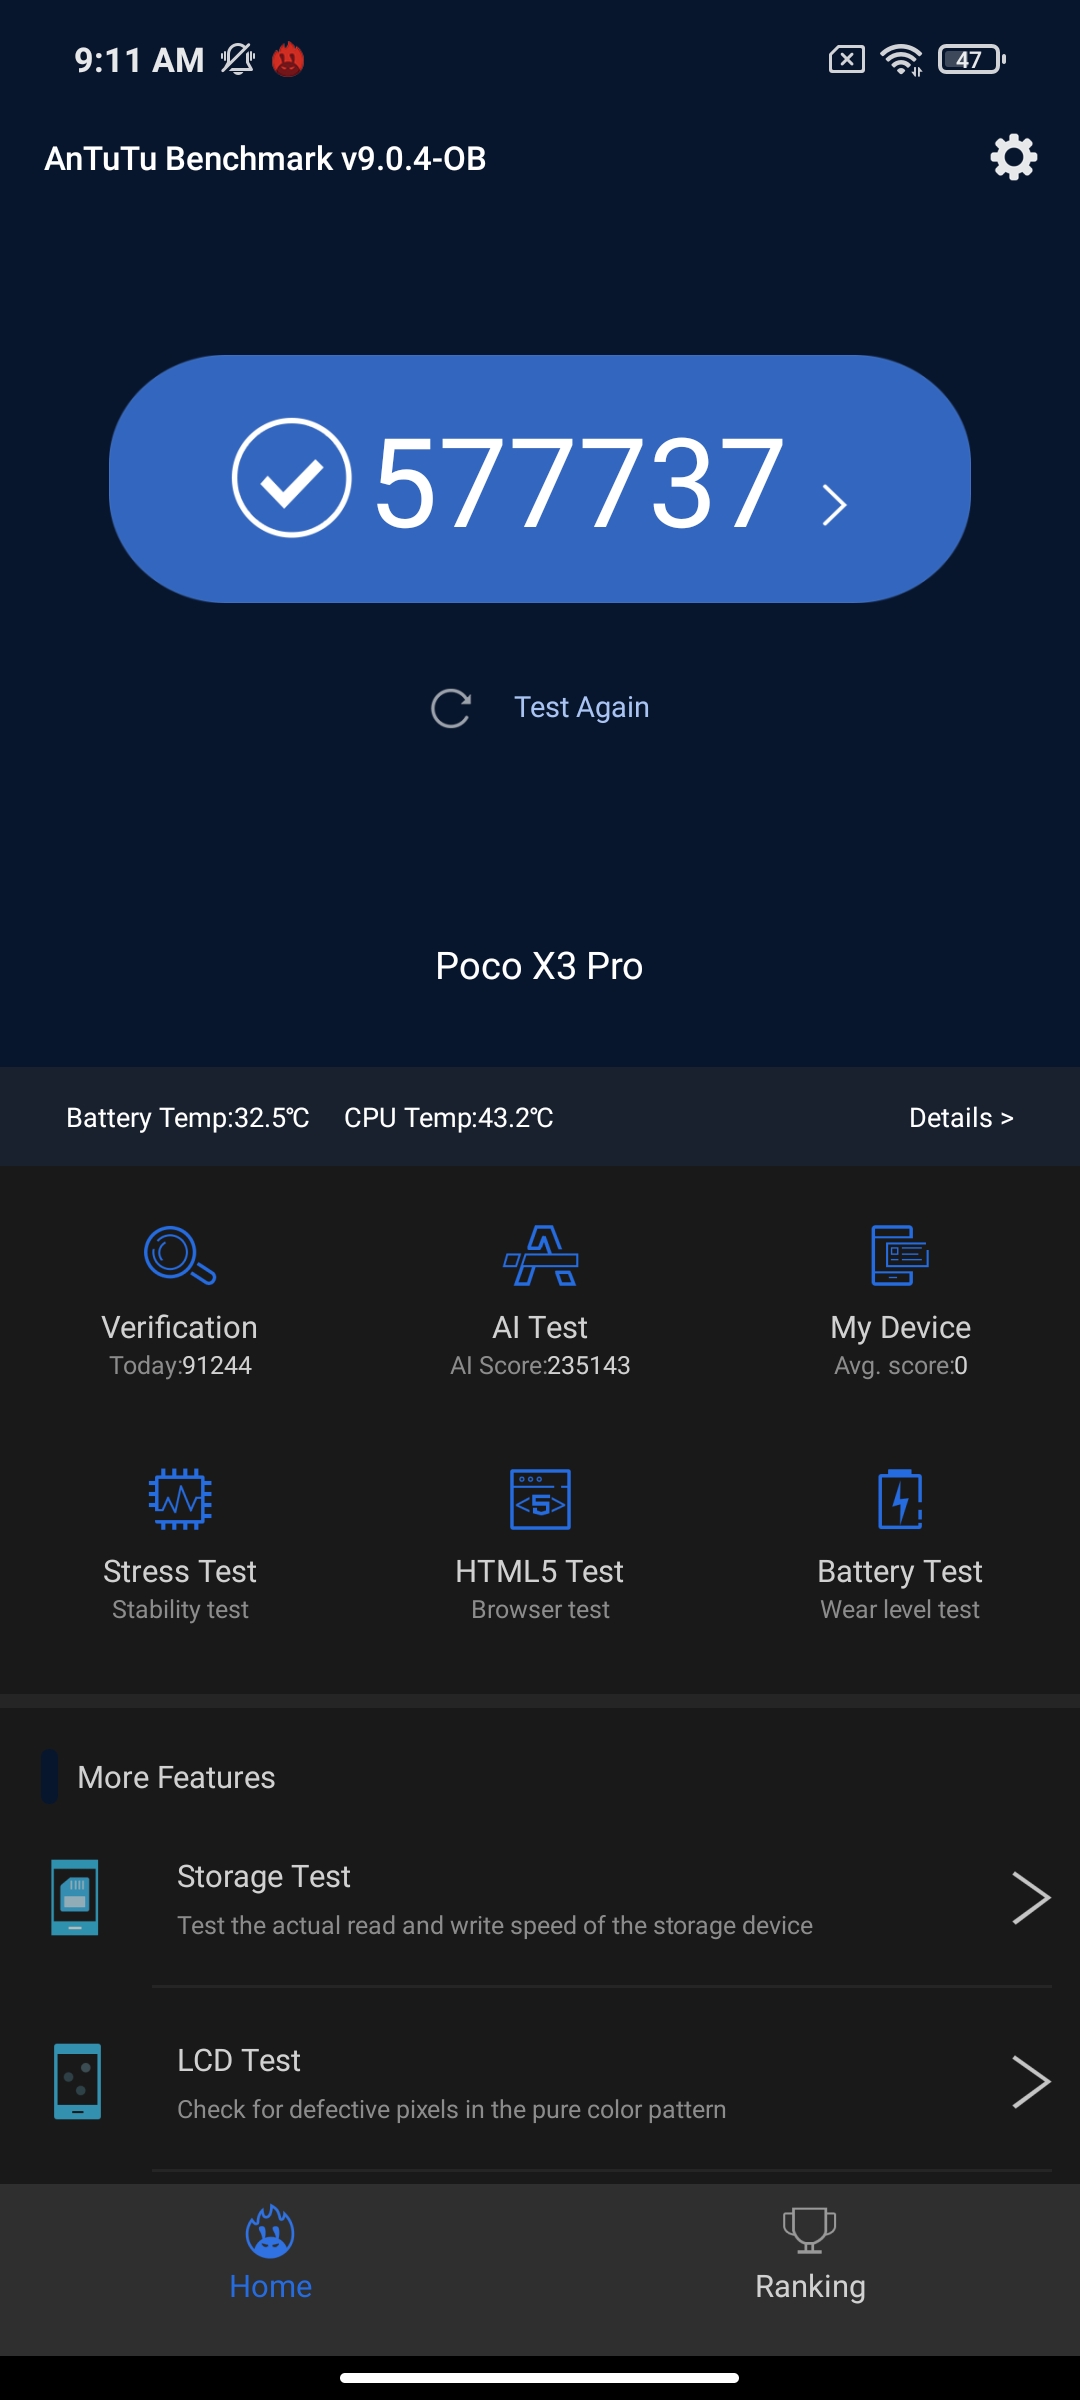Open the Battery Test icon
1080x2400 pixels.
click(900, 1498)
